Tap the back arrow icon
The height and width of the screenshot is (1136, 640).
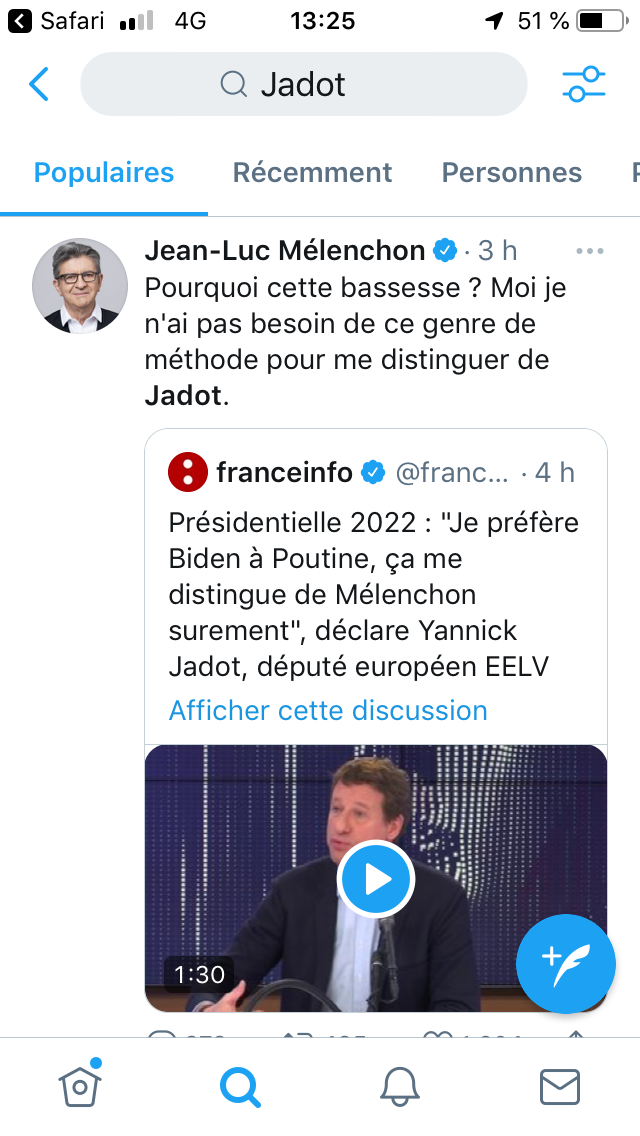pyautogui.click(x=39, y=84)
